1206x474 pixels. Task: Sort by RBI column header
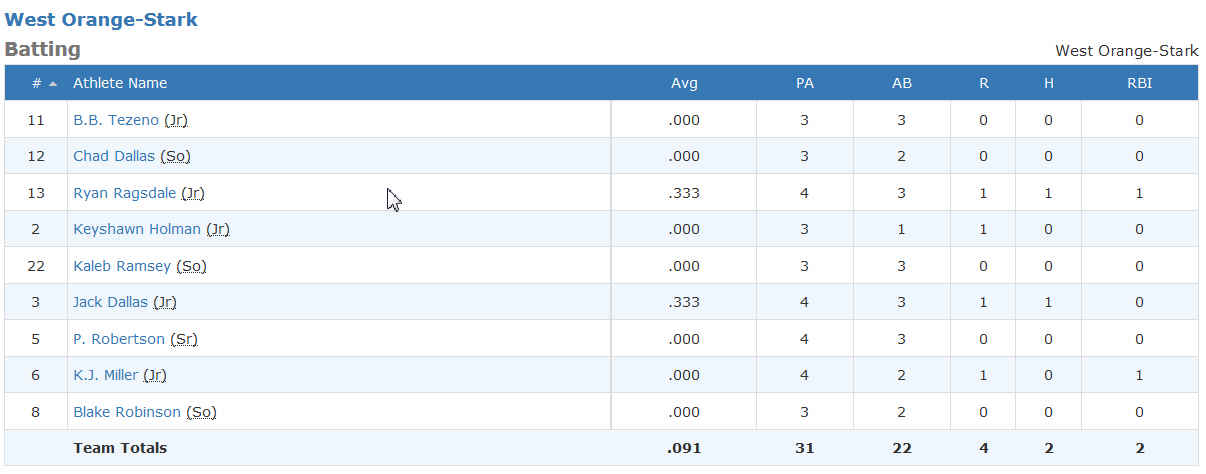pos(1139,83)
